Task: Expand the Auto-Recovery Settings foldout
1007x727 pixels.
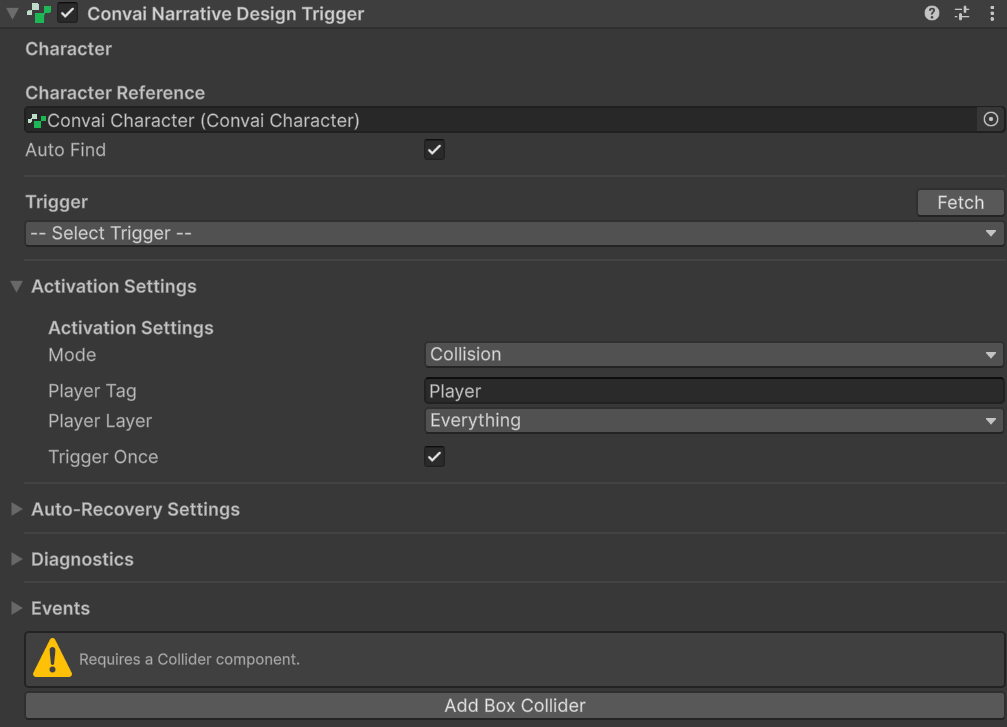Action: click(17, 509)
